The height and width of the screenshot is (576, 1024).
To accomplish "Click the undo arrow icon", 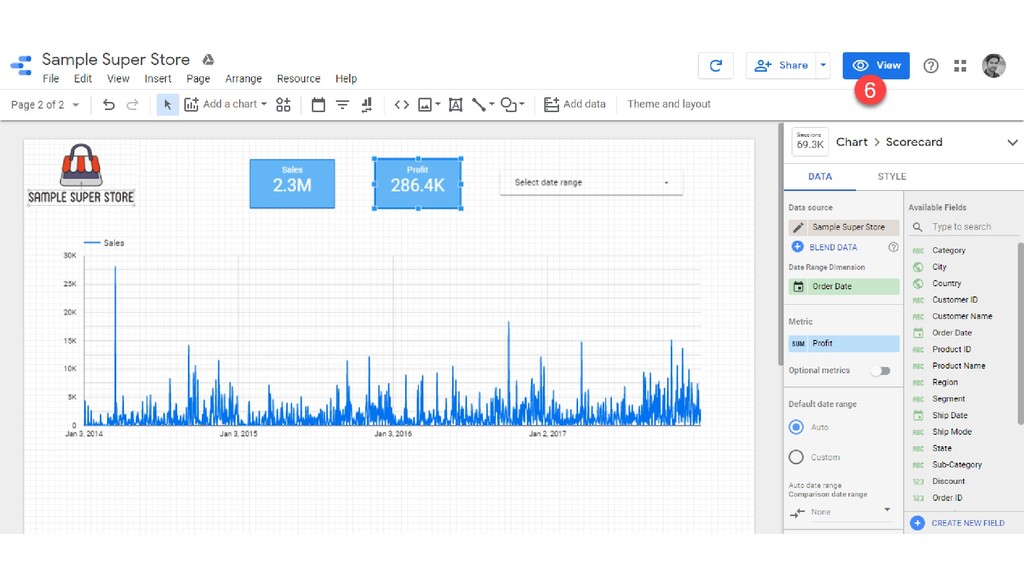I will 109,104.
